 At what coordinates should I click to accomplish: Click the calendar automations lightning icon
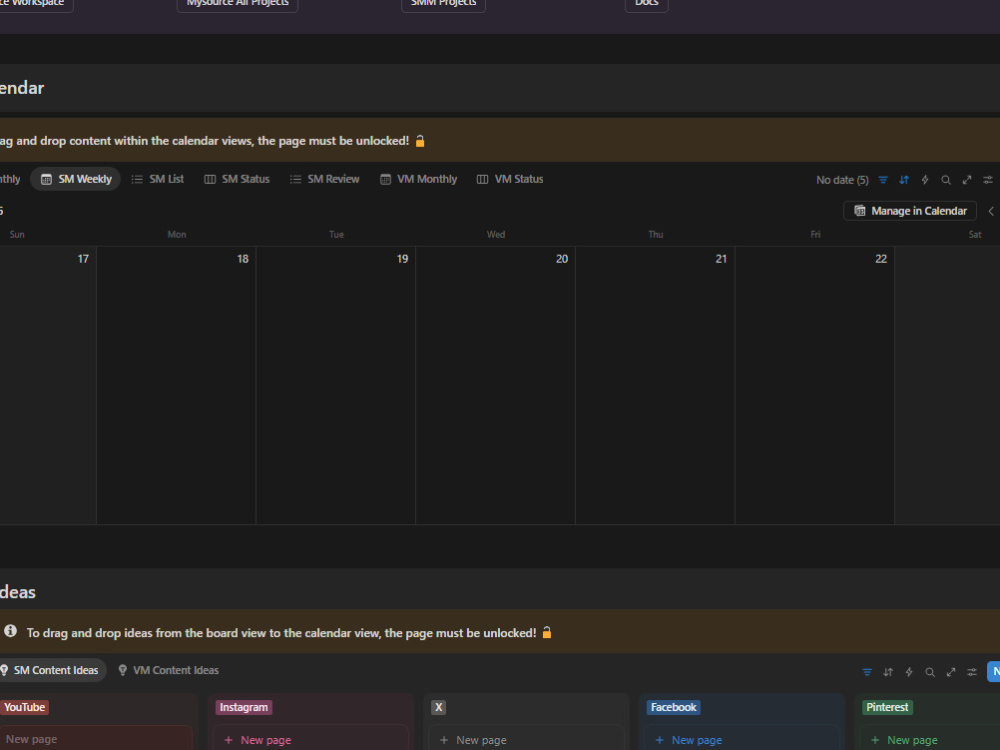pos(925,180)
